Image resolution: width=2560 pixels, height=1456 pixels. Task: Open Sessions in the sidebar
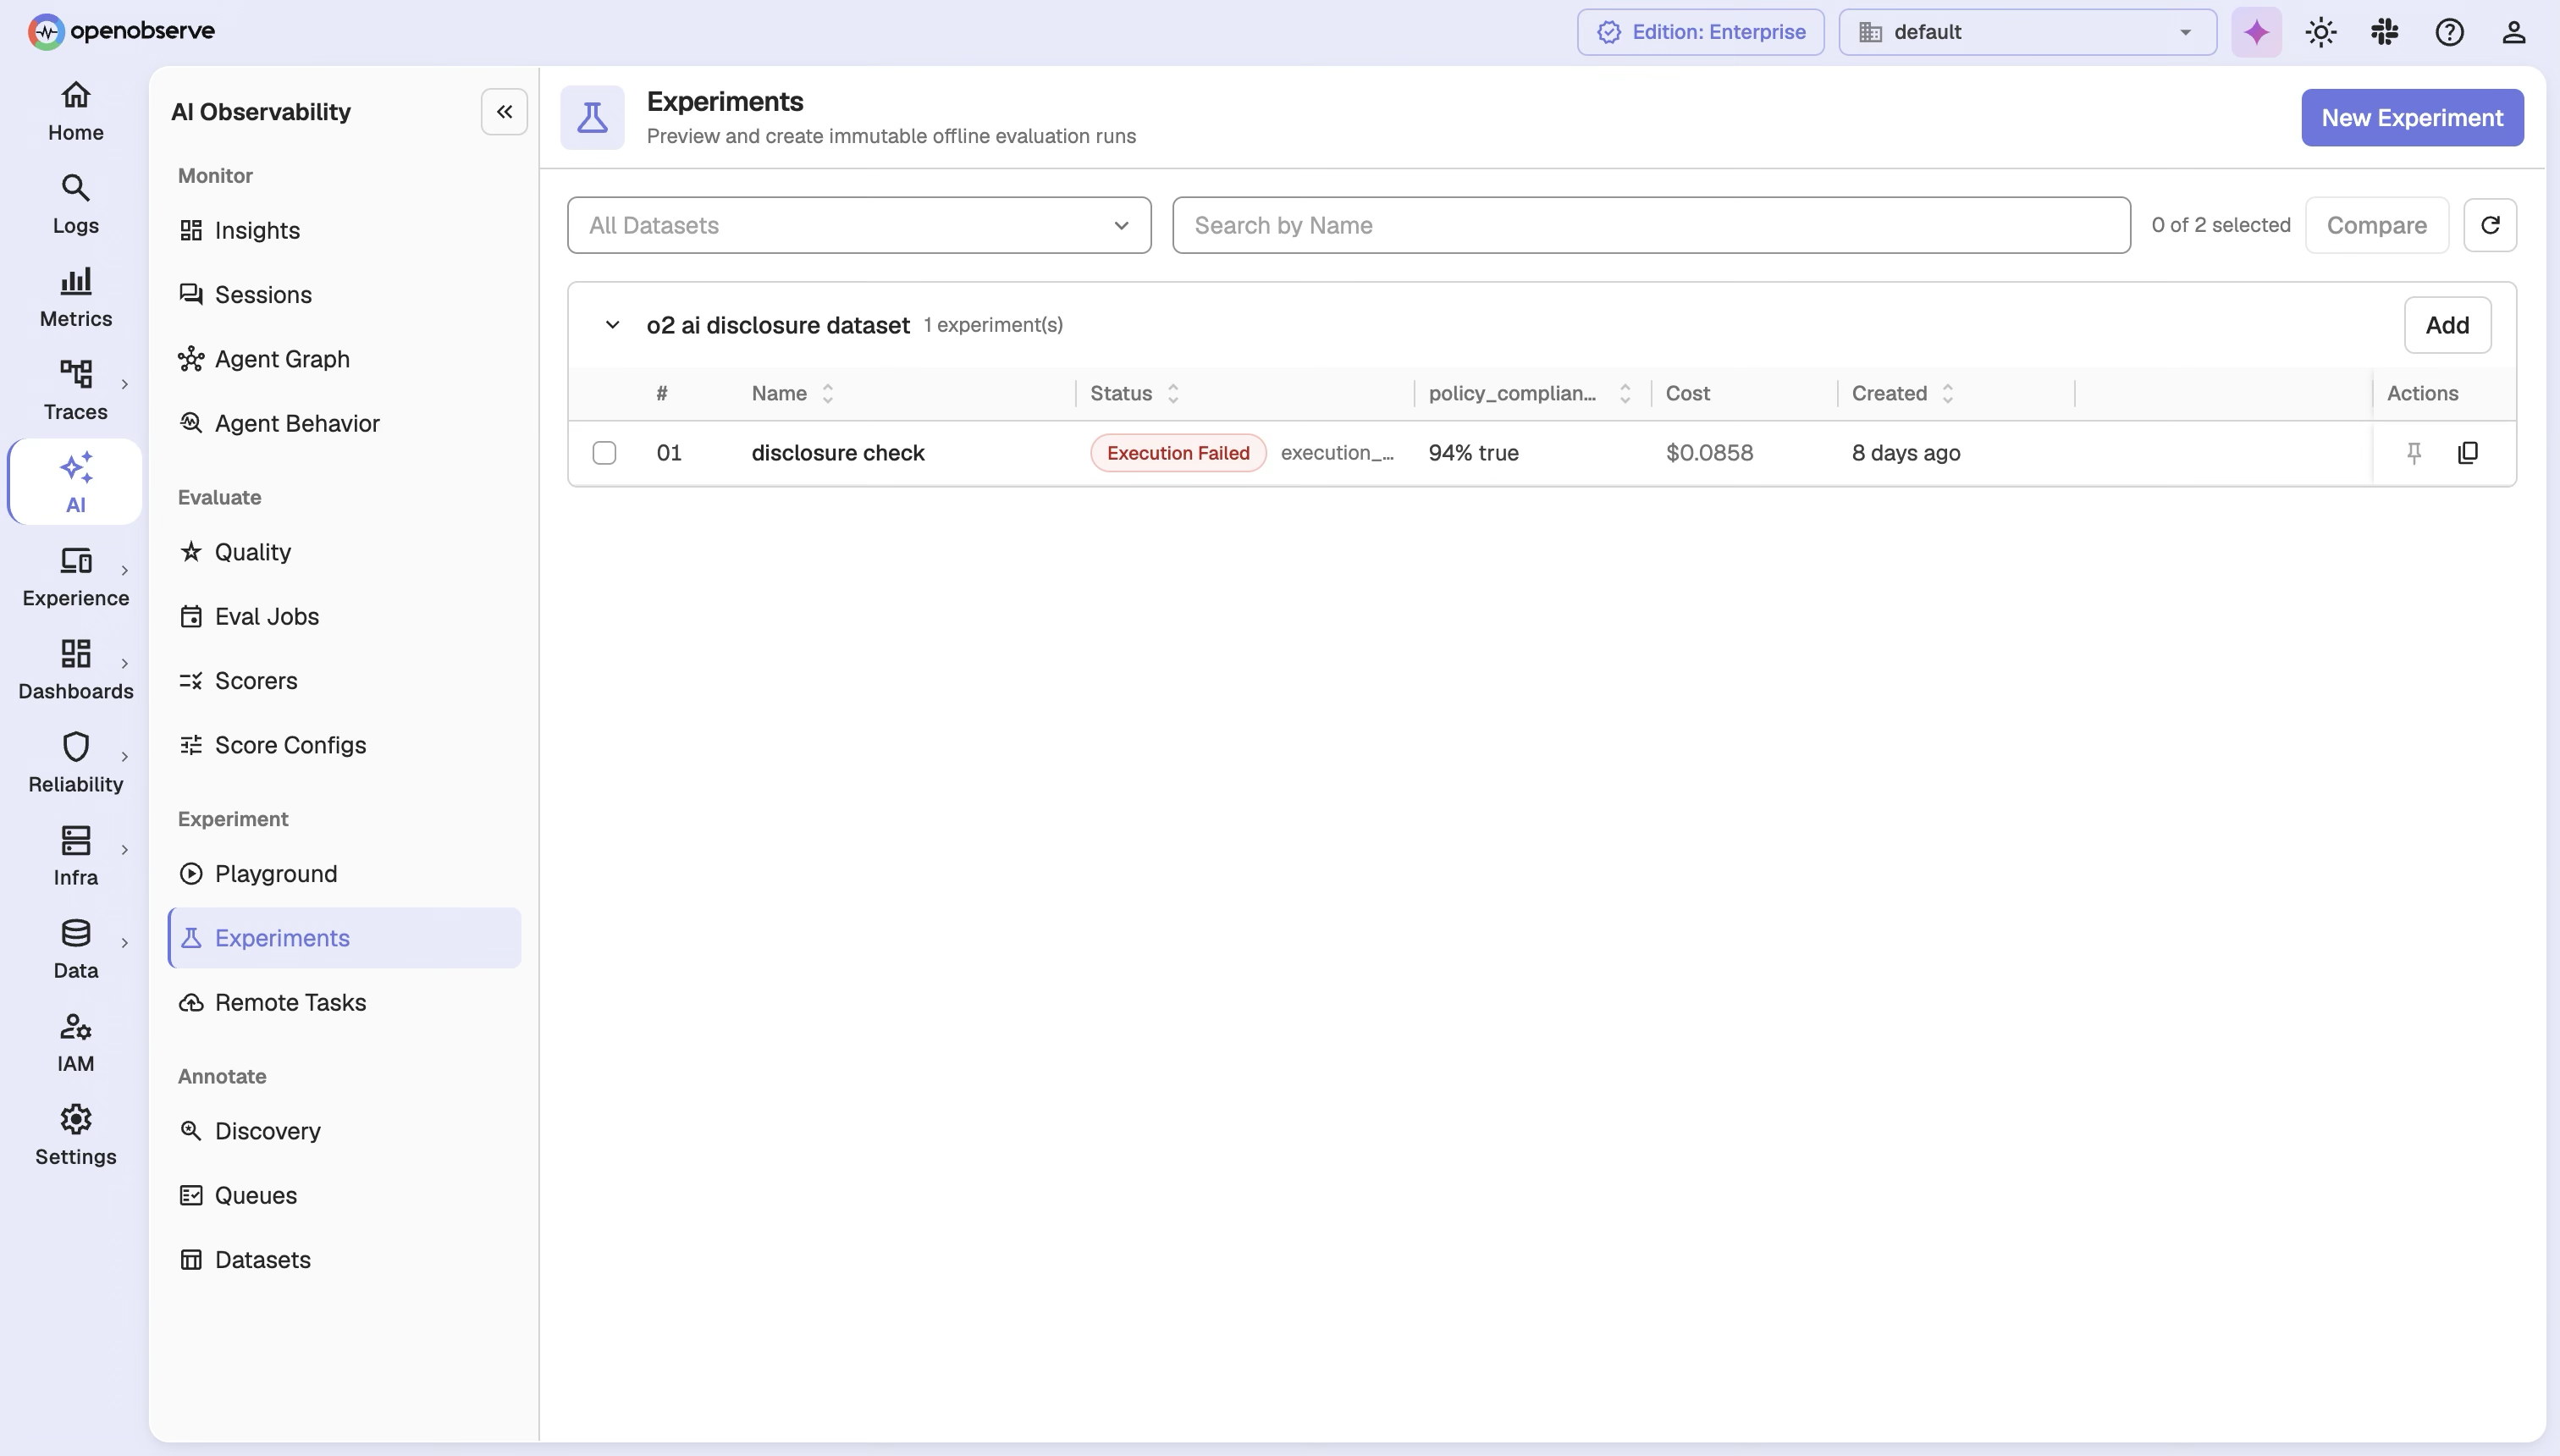coord(344,294)
